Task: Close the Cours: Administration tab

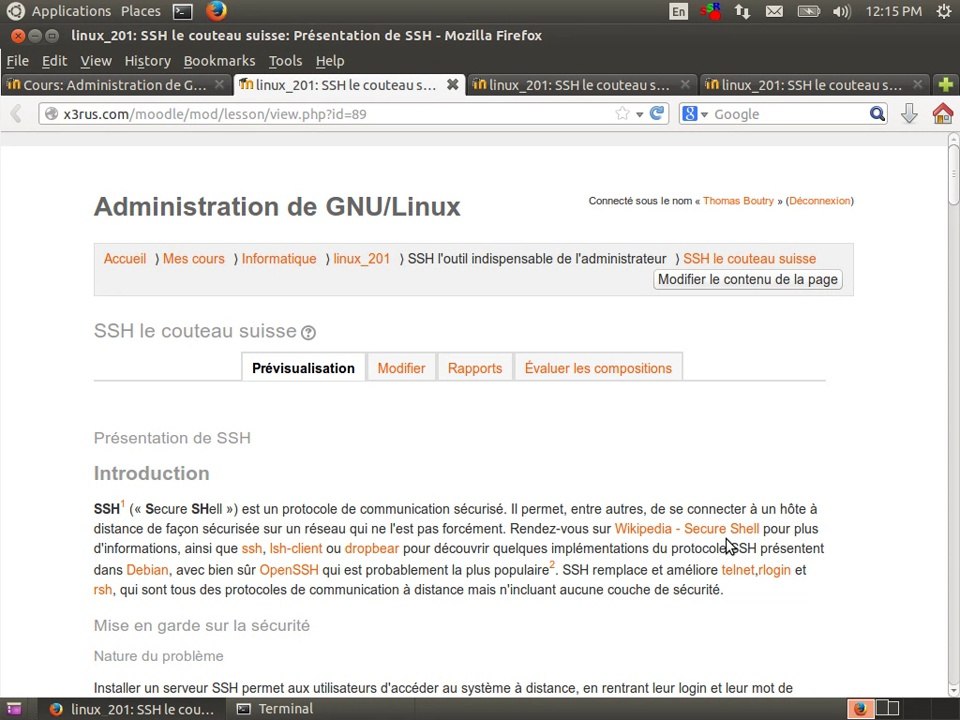Action: click(219, 84)
